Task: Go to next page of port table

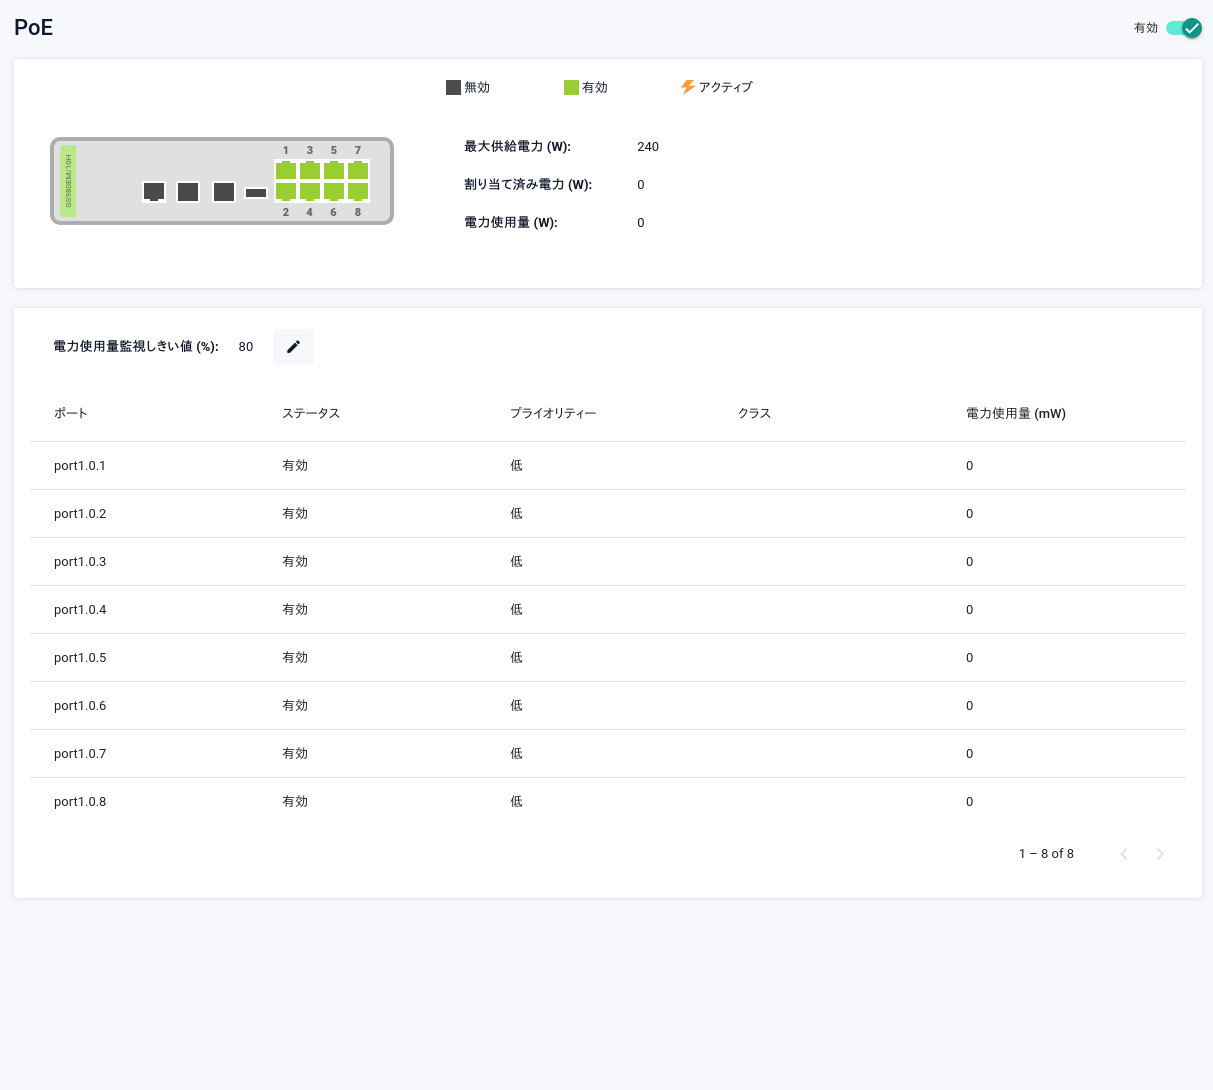Action: [1160, 854]
